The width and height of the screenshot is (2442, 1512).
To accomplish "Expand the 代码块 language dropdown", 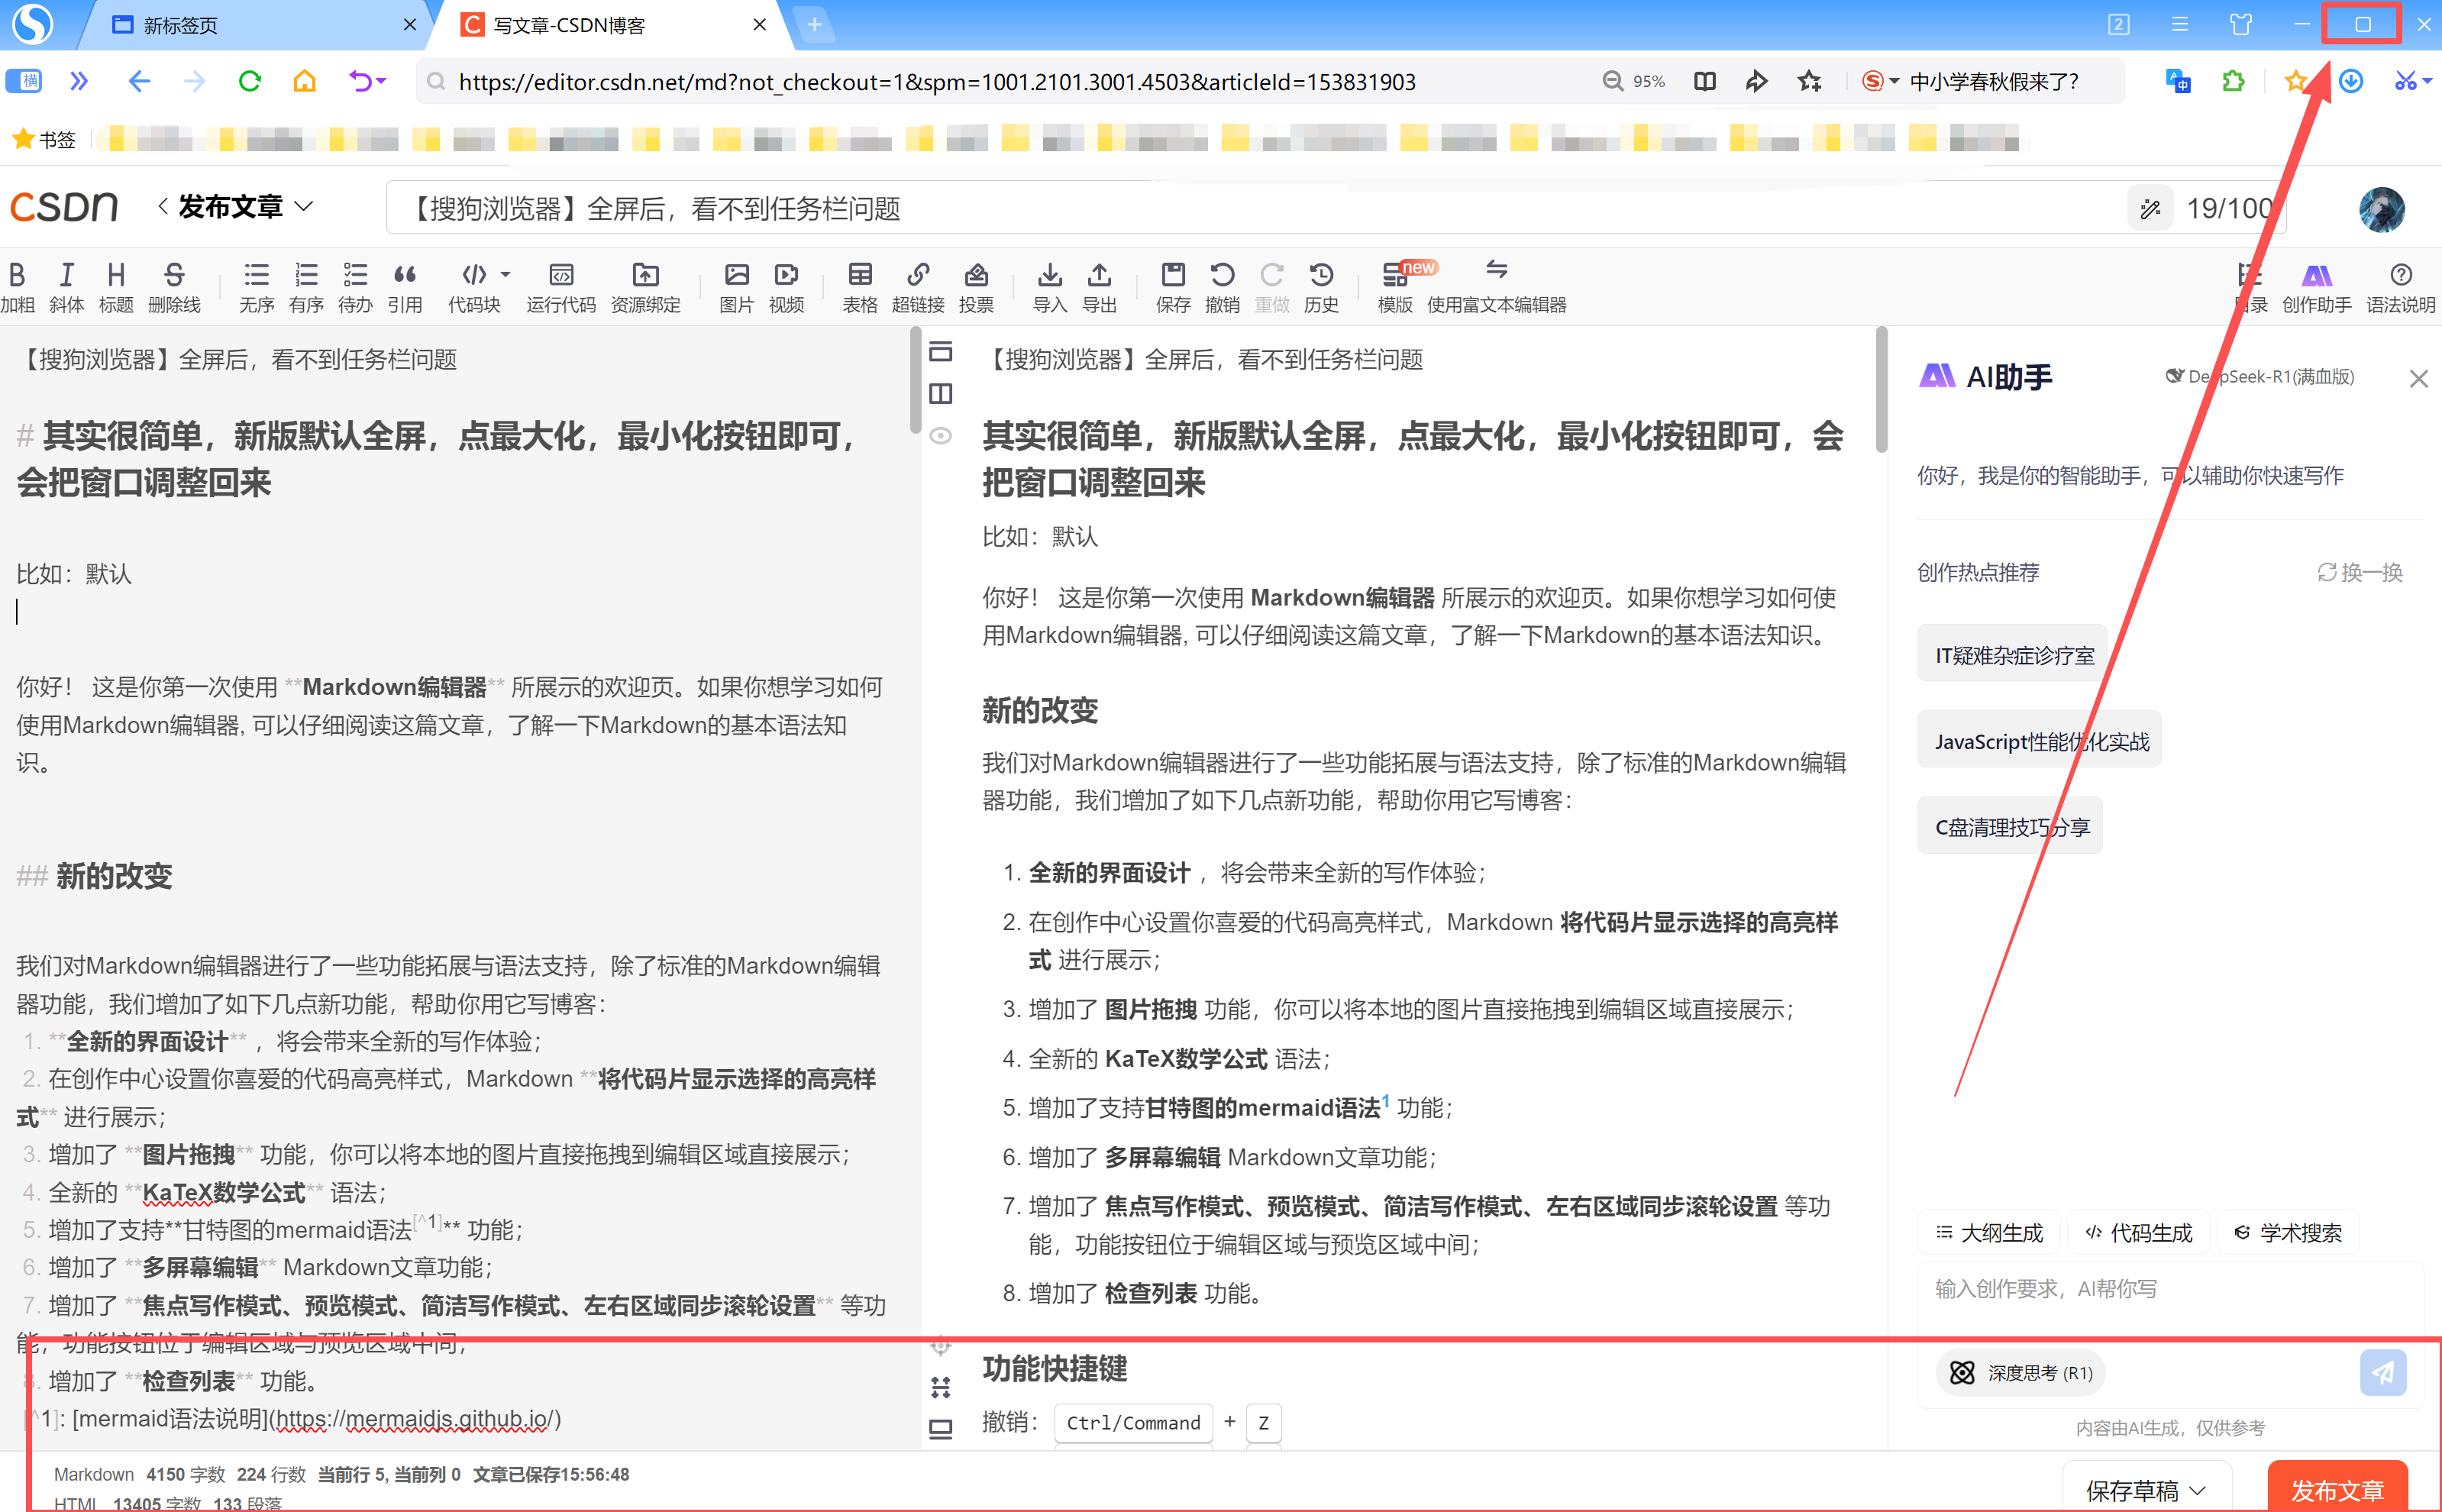I will [505, 275].
